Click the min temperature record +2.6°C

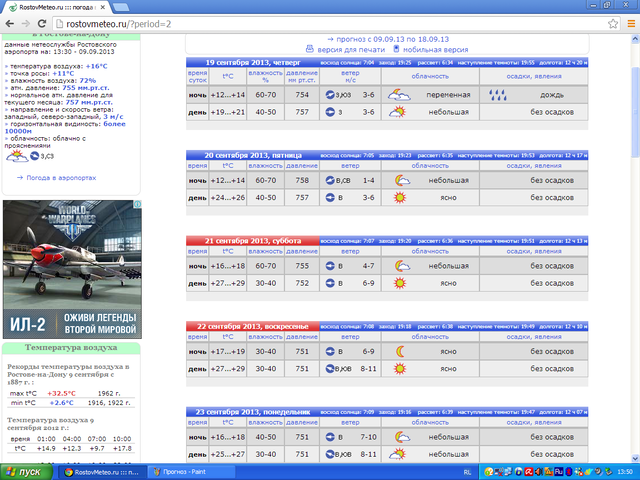62,403
